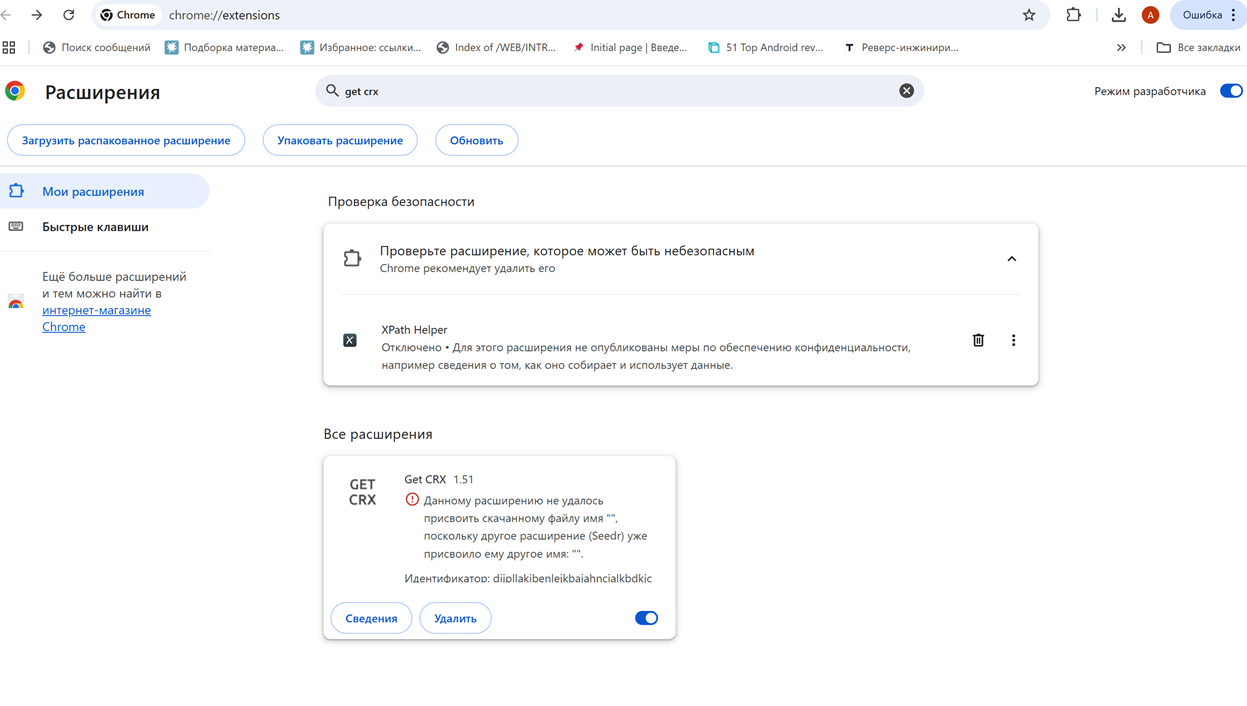The width and height of the screenshot is (1247, 706).
Task: Open the Extensions puzzle icon in toolbar
Action: click(x=1074, y=15)
